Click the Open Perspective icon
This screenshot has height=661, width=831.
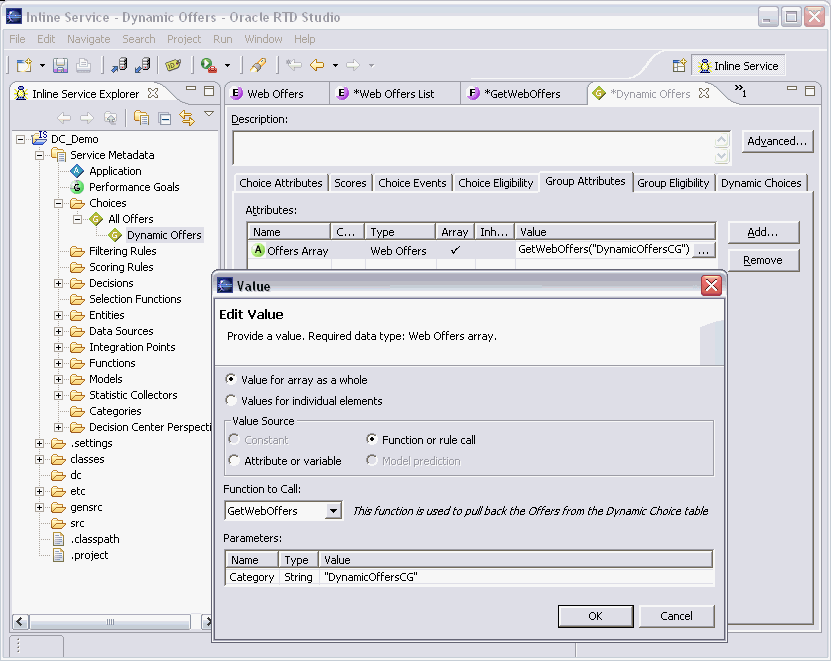click(679, 66)
